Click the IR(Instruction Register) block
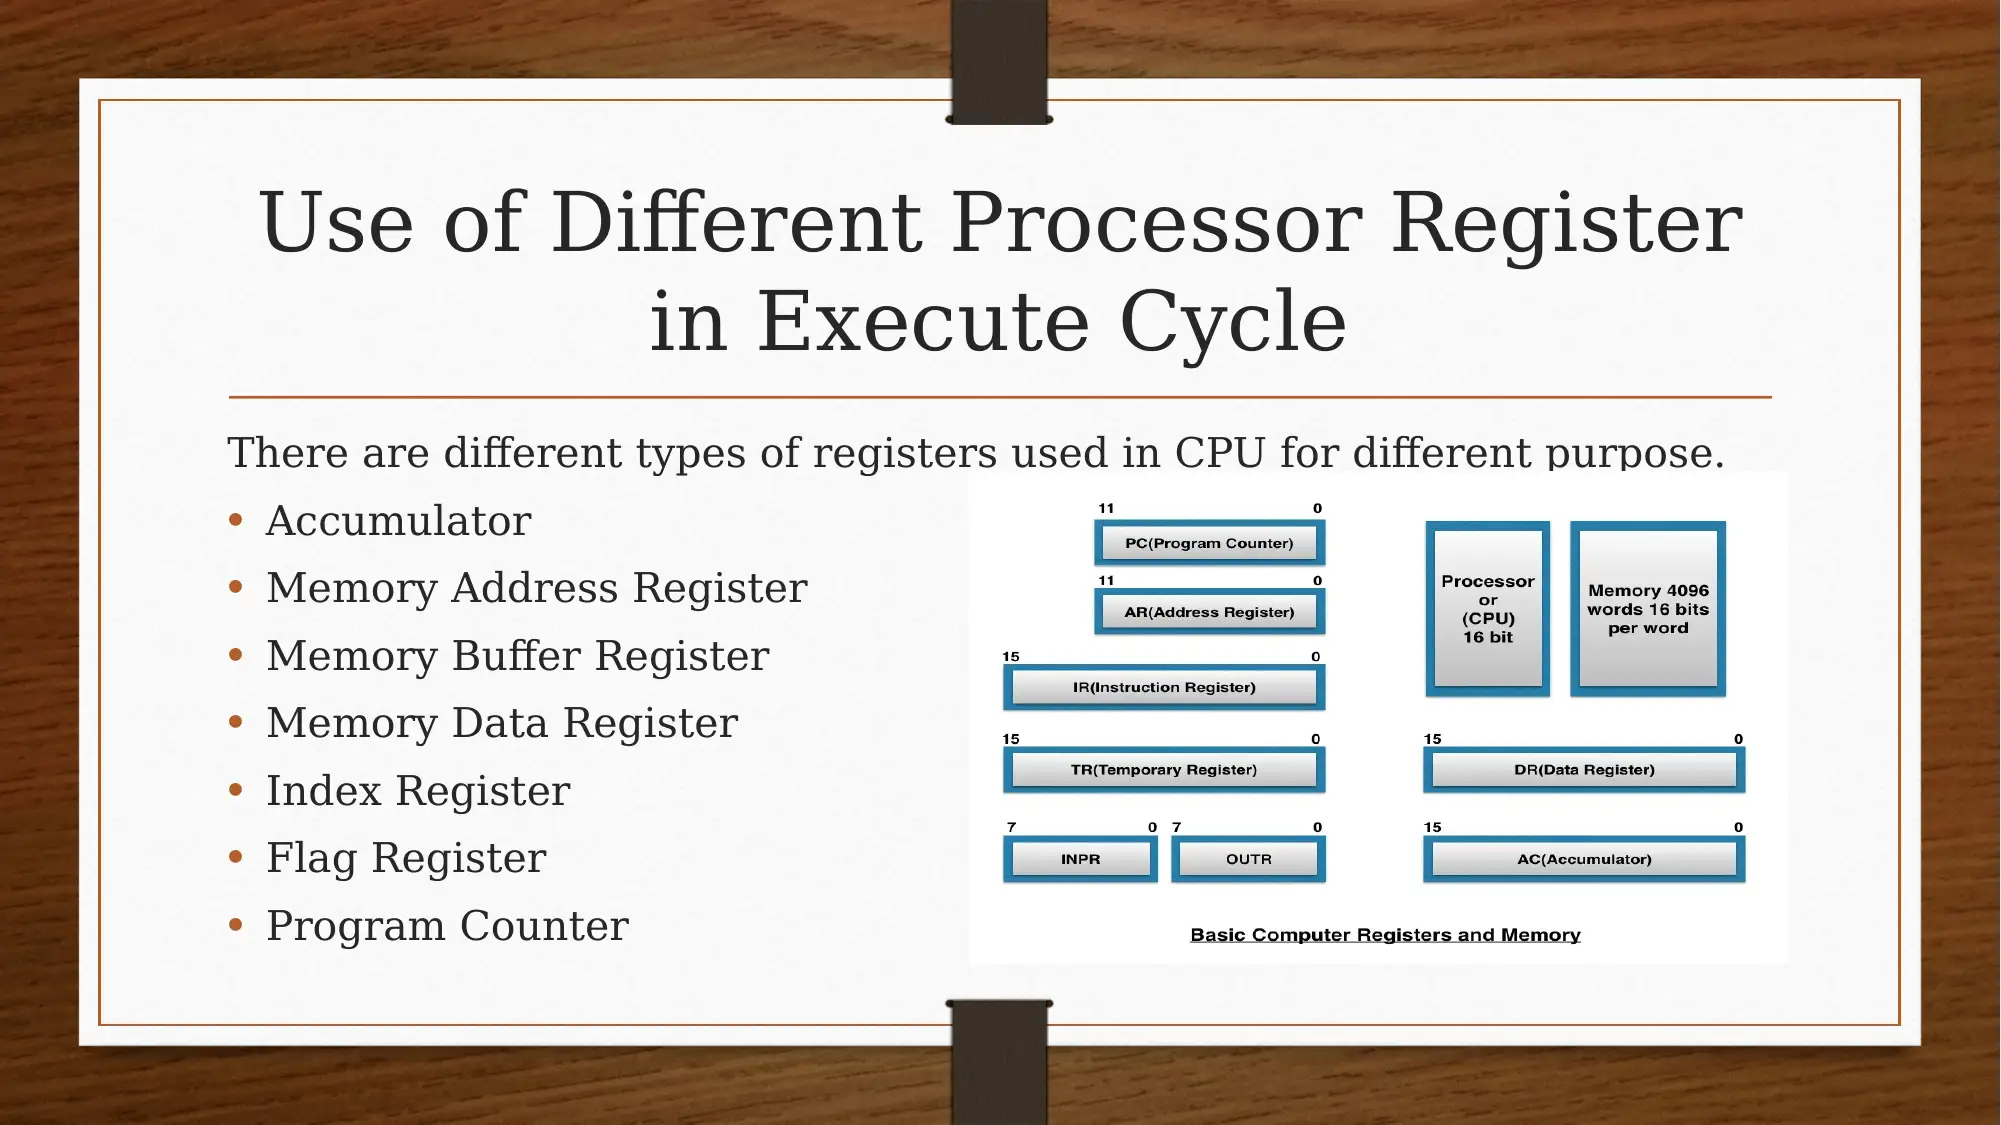Viewport: 2001px width, 1125px height. (1167, 685)
